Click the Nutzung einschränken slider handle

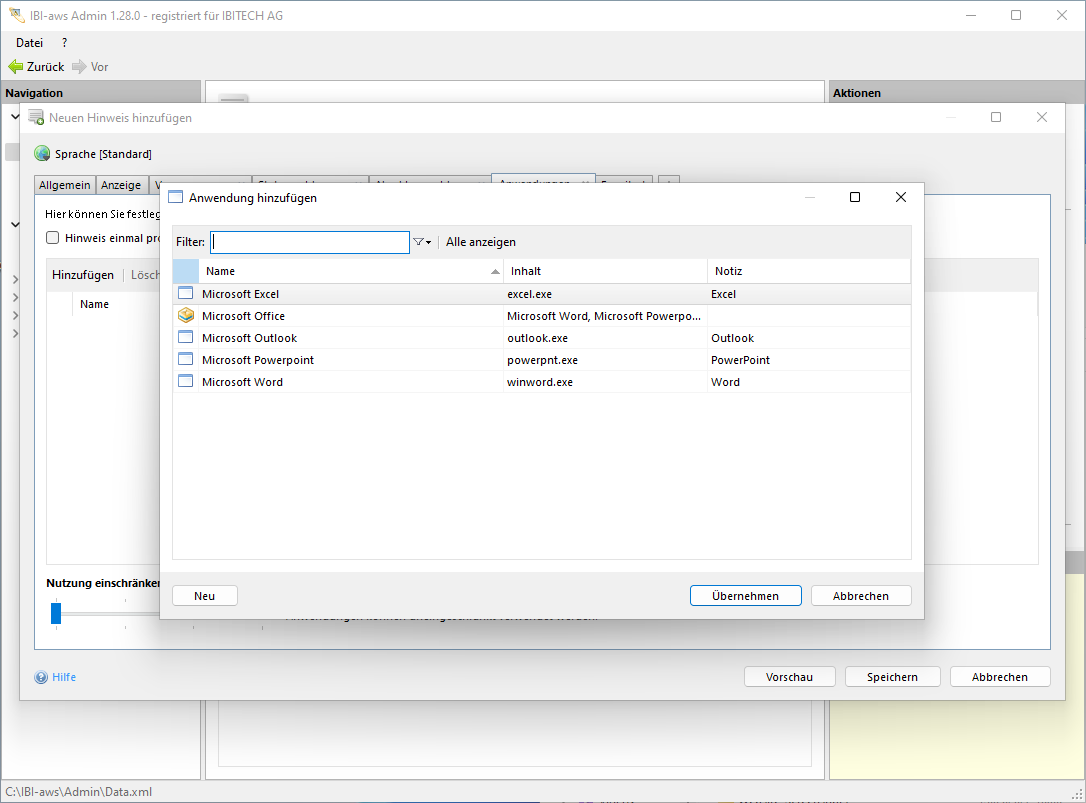pyautogui.click(x=56, y=612)
